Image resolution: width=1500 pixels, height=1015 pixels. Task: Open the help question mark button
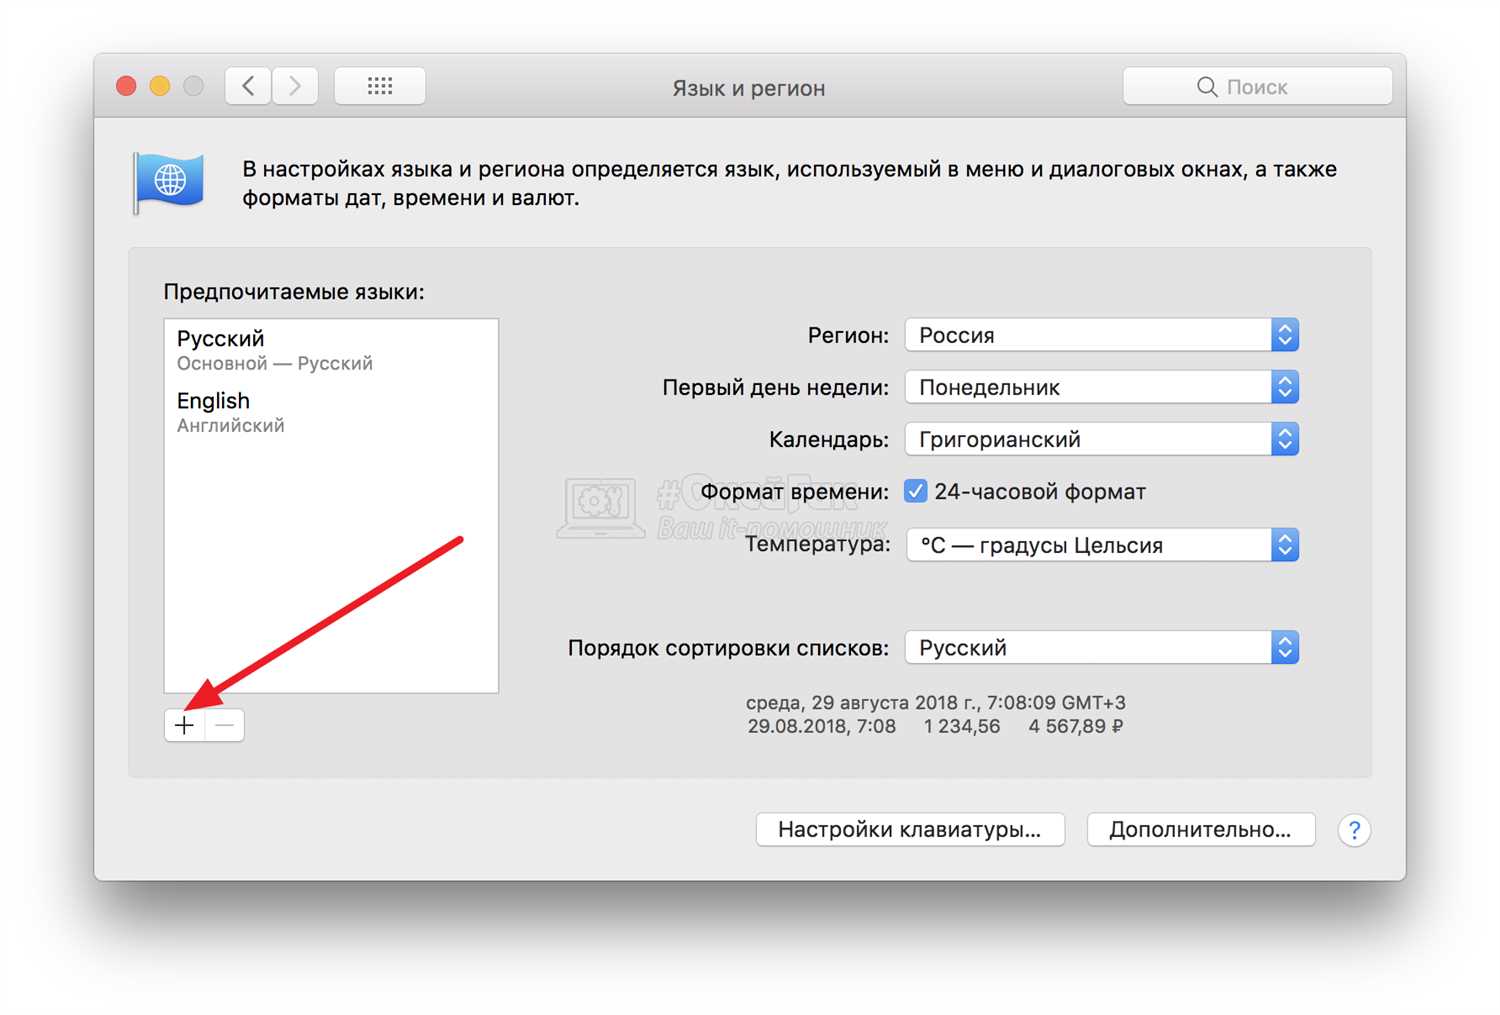click(x=1354, y=830)
